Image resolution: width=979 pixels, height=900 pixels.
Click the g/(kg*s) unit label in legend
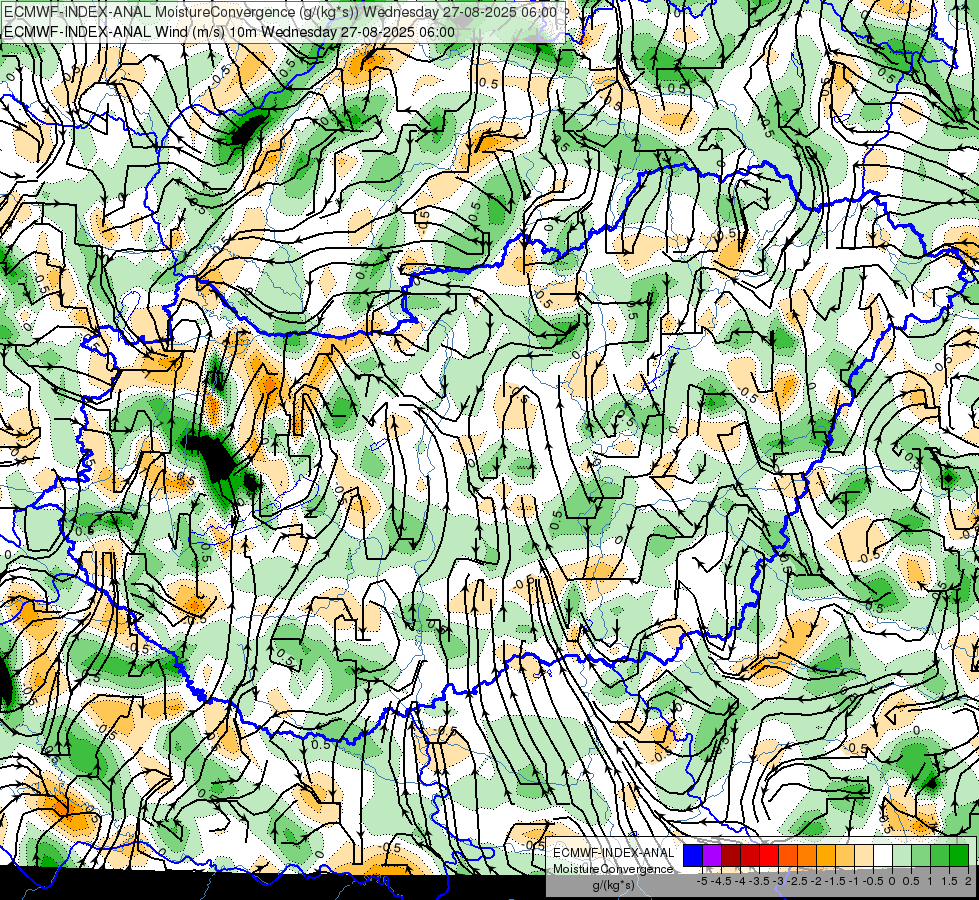point(613,886)
